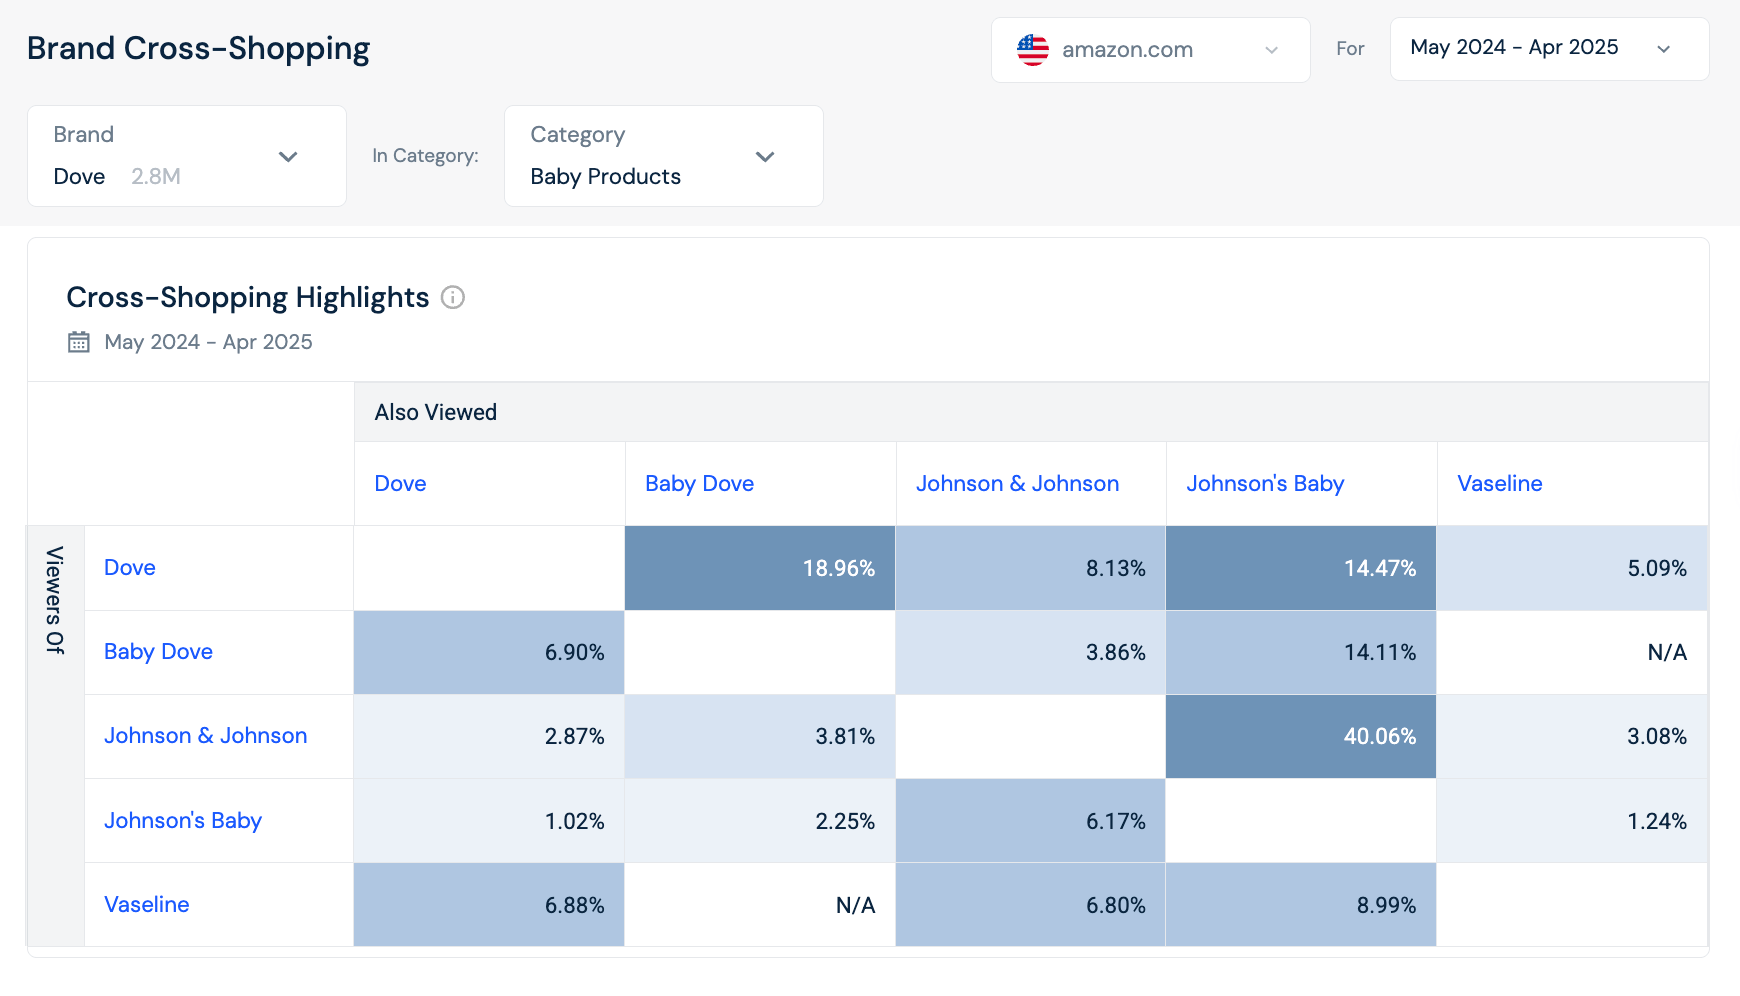Click the Also Viewed table header

(x=436, y=413)
